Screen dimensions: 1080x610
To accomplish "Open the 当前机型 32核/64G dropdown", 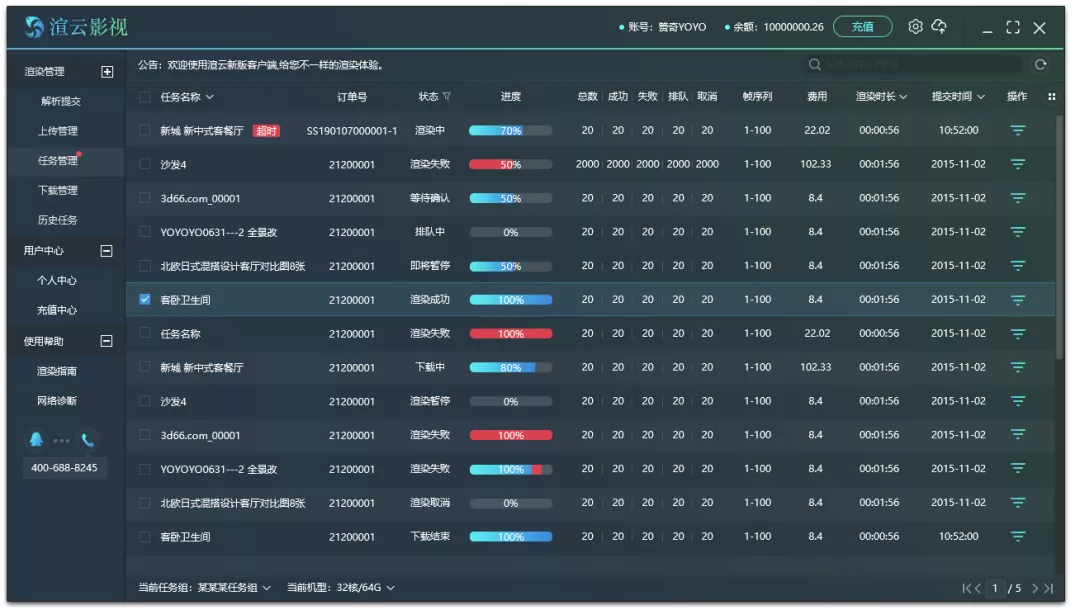I will coord(390,588).
